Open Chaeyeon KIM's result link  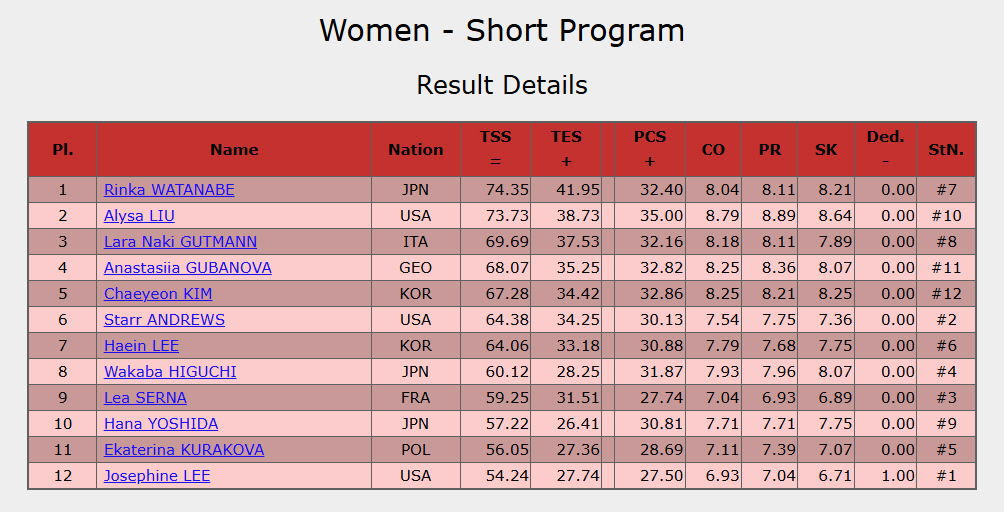158,294
